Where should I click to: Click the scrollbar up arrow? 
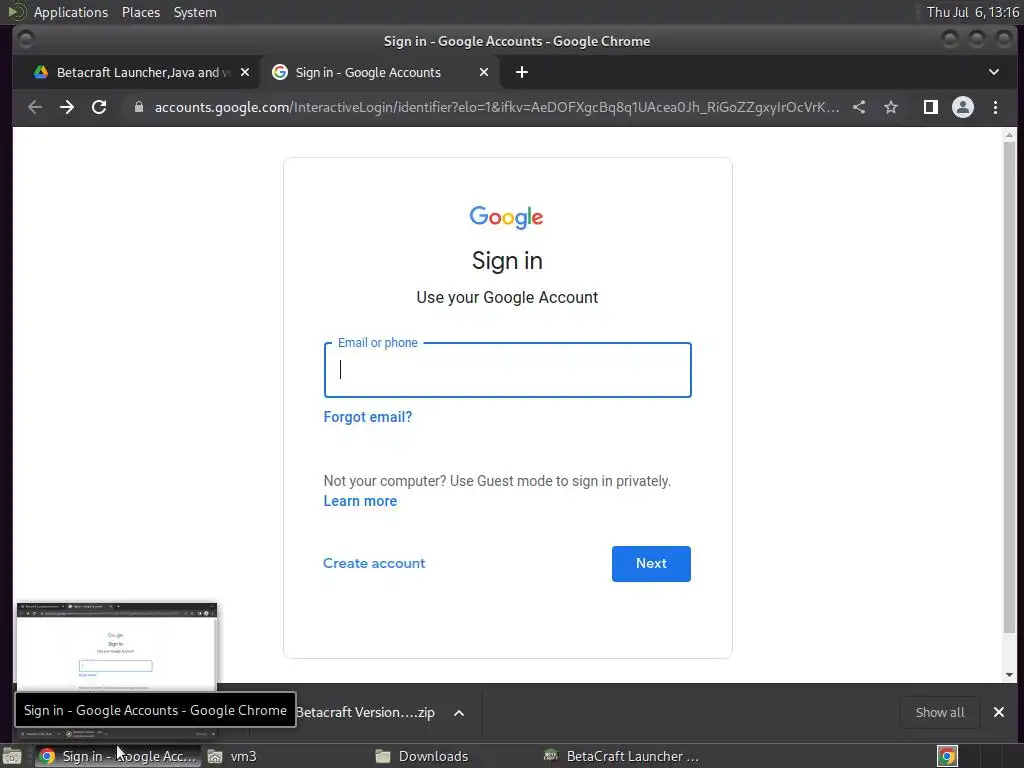(1010, 135)
